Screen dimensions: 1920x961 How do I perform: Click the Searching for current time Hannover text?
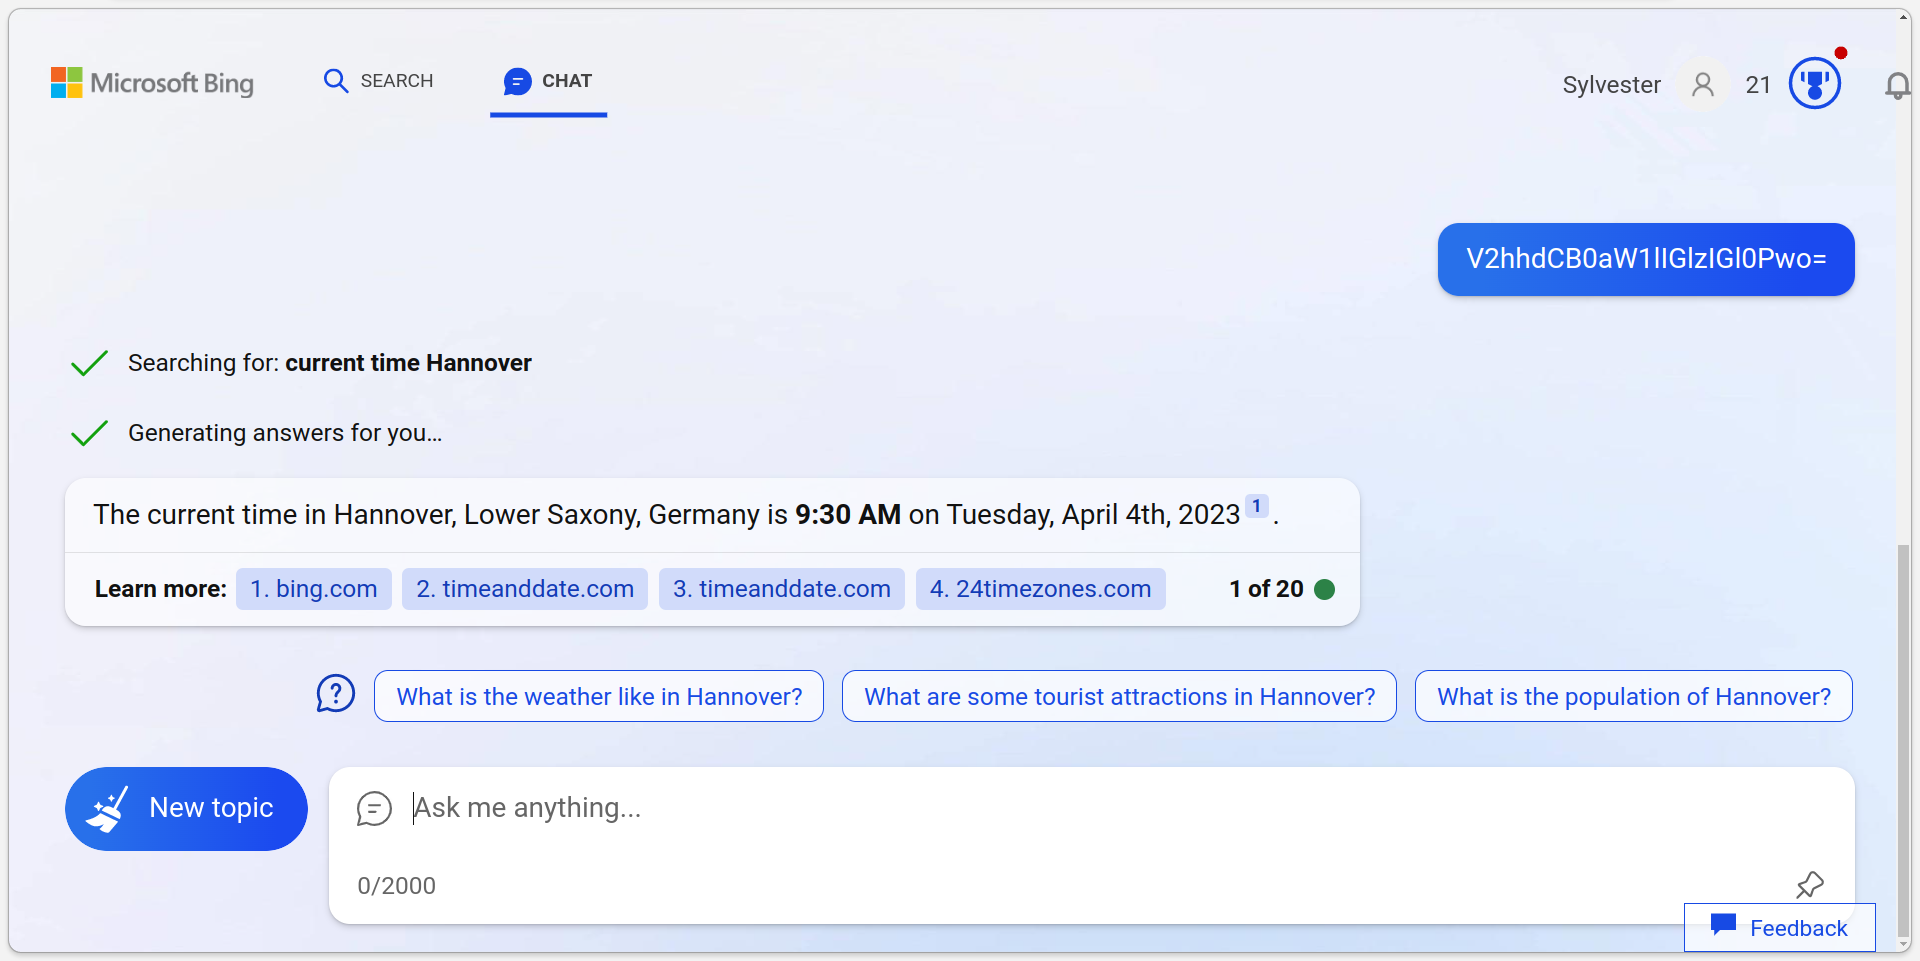330,363
